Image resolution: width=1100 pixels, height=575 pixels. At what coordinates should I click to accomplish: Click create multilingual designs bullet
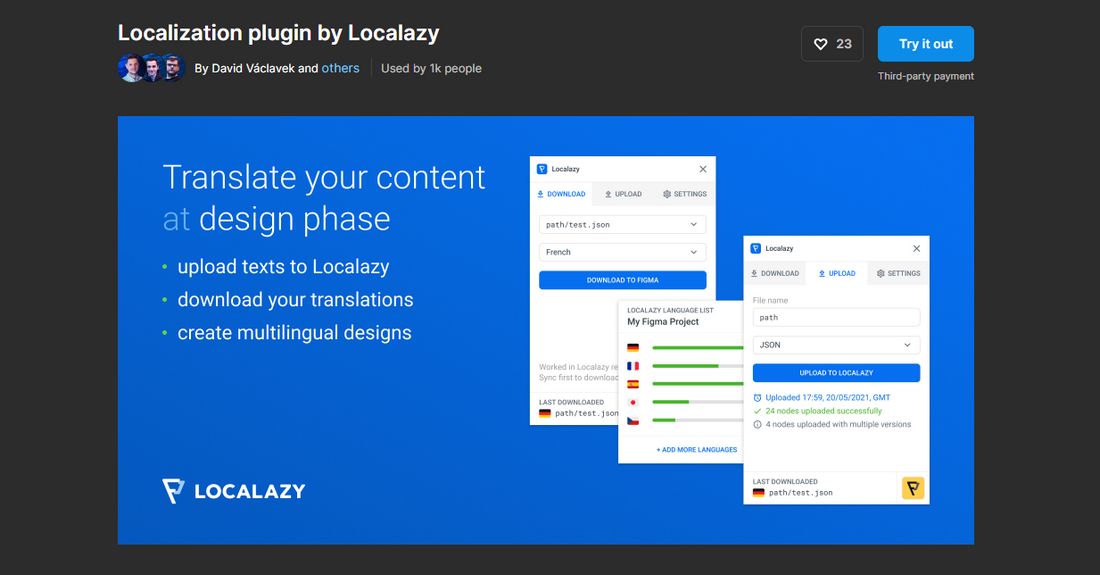pos(295,332)
